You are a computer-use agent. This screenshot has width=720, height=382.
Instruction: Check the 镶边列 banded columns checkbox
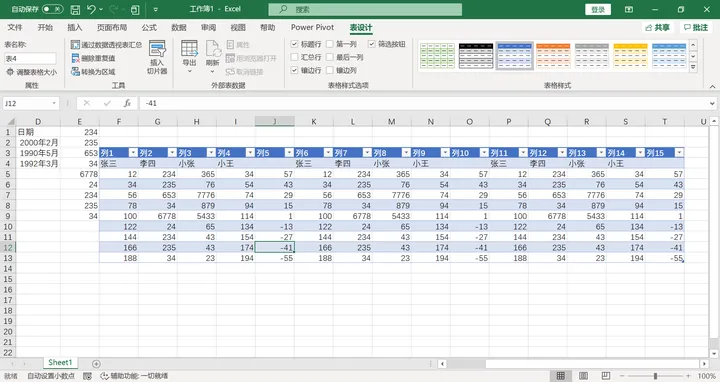pos(330,70)
